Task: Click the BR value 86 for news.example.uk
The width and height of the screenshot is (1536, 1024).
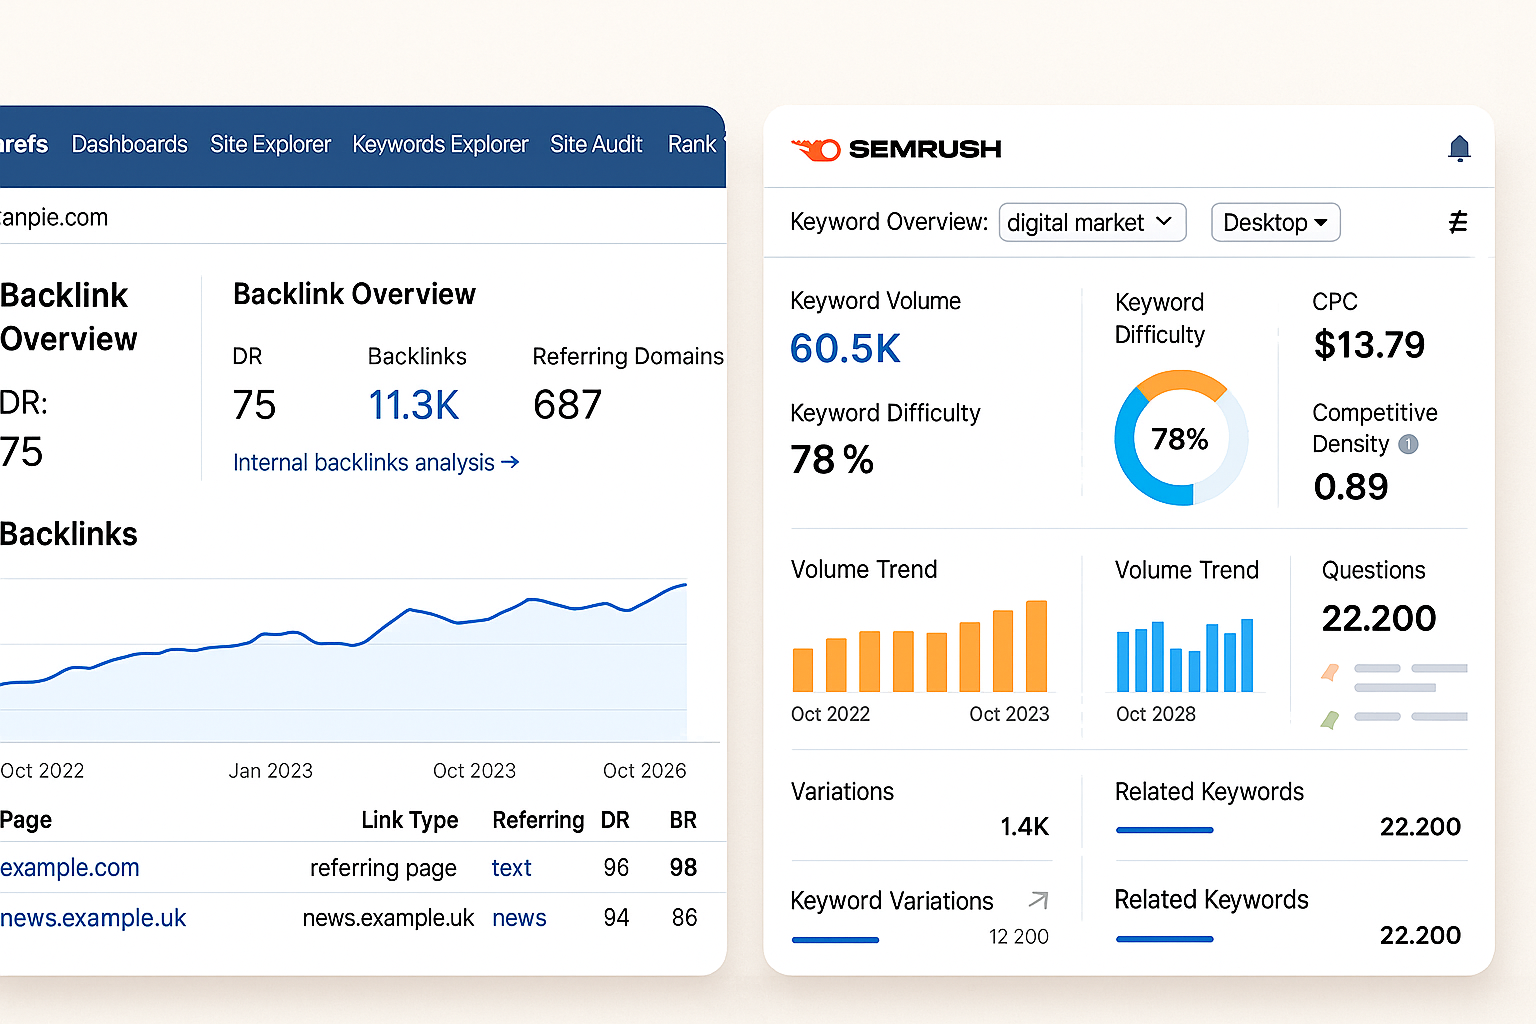Action: (x=684, y=918)
